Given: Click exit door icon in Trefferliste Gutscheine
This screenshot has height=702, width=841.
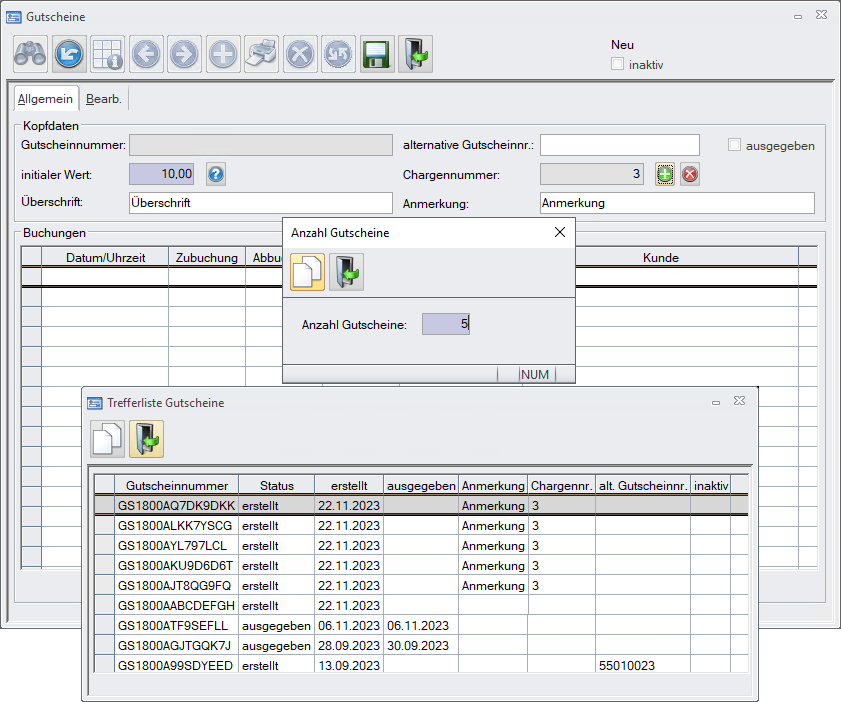Looking at the screenshot, I should point(146,439).
